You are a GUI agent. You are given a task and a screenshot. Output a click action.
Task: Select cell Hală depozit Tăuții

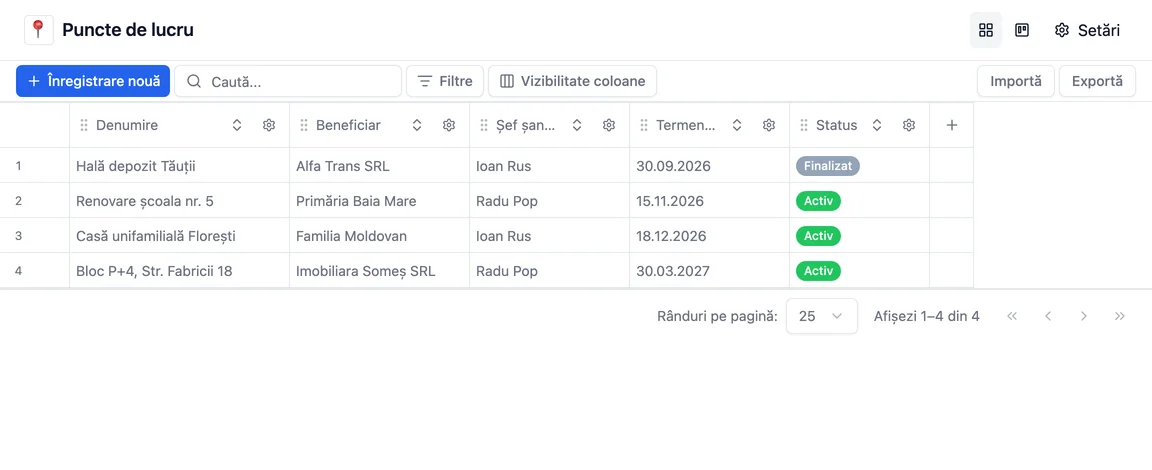coord(179,166)
